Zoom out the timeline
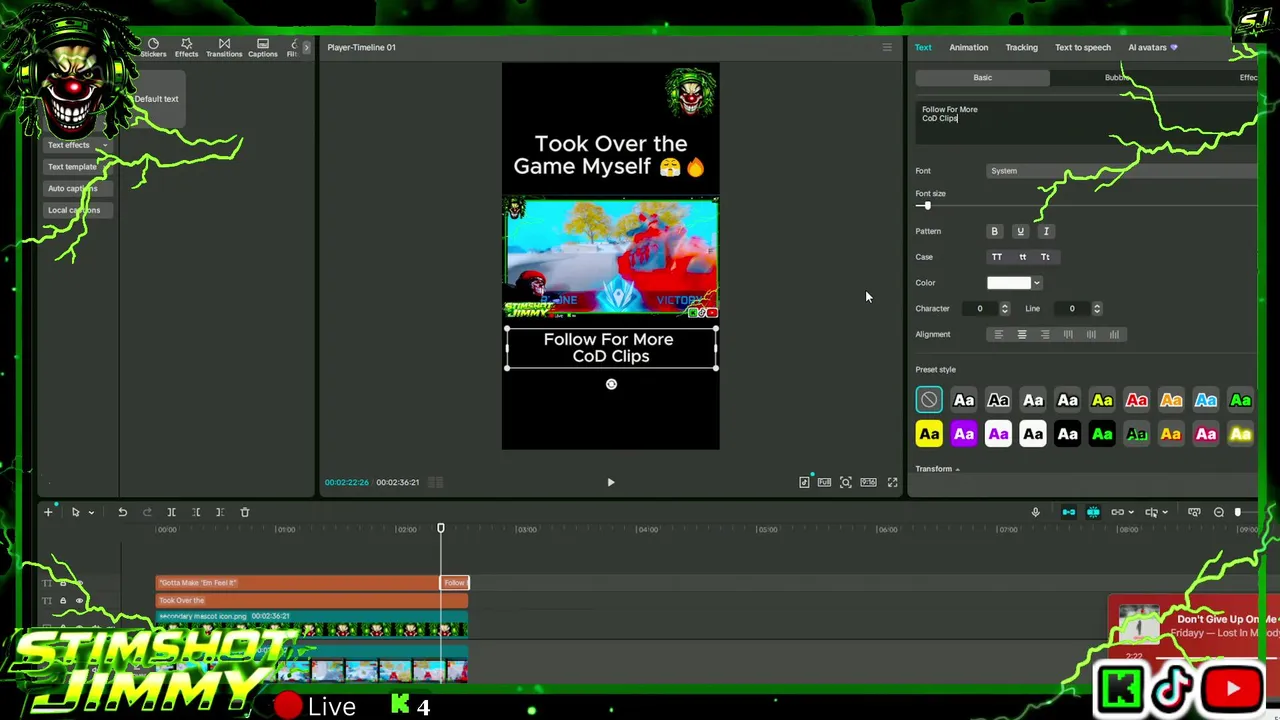 pos(1218,512)
